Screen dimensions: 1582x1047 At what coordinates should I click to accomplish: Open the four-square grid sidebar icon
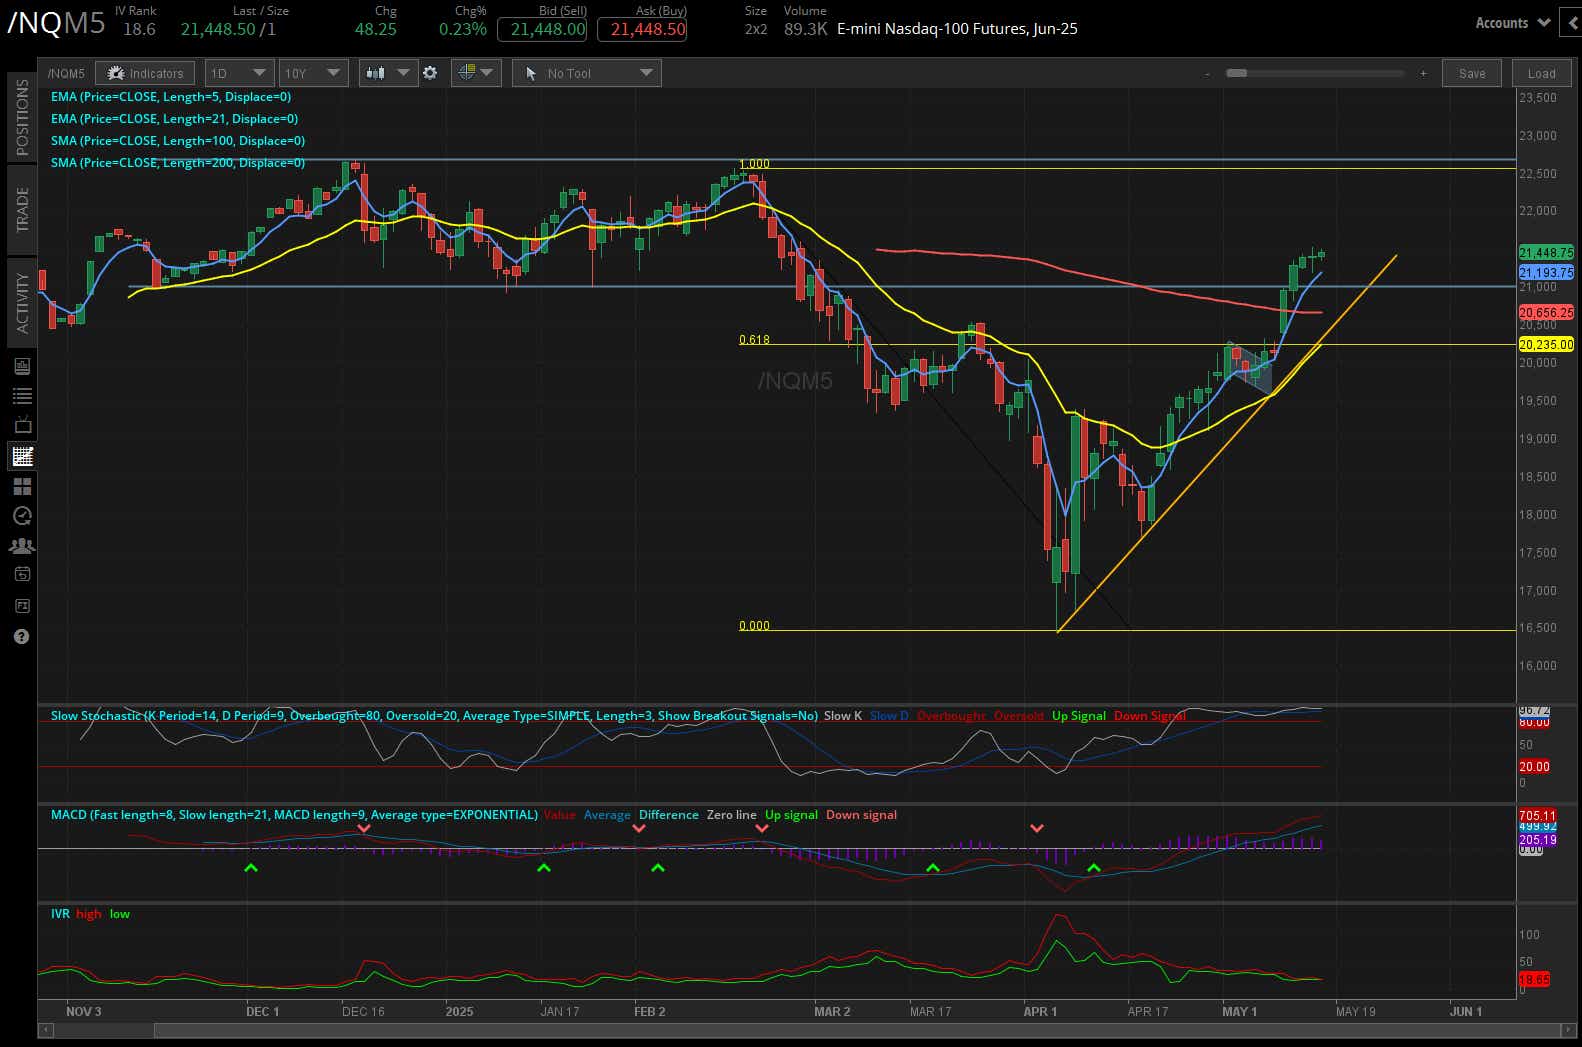(x=22, y=487)
